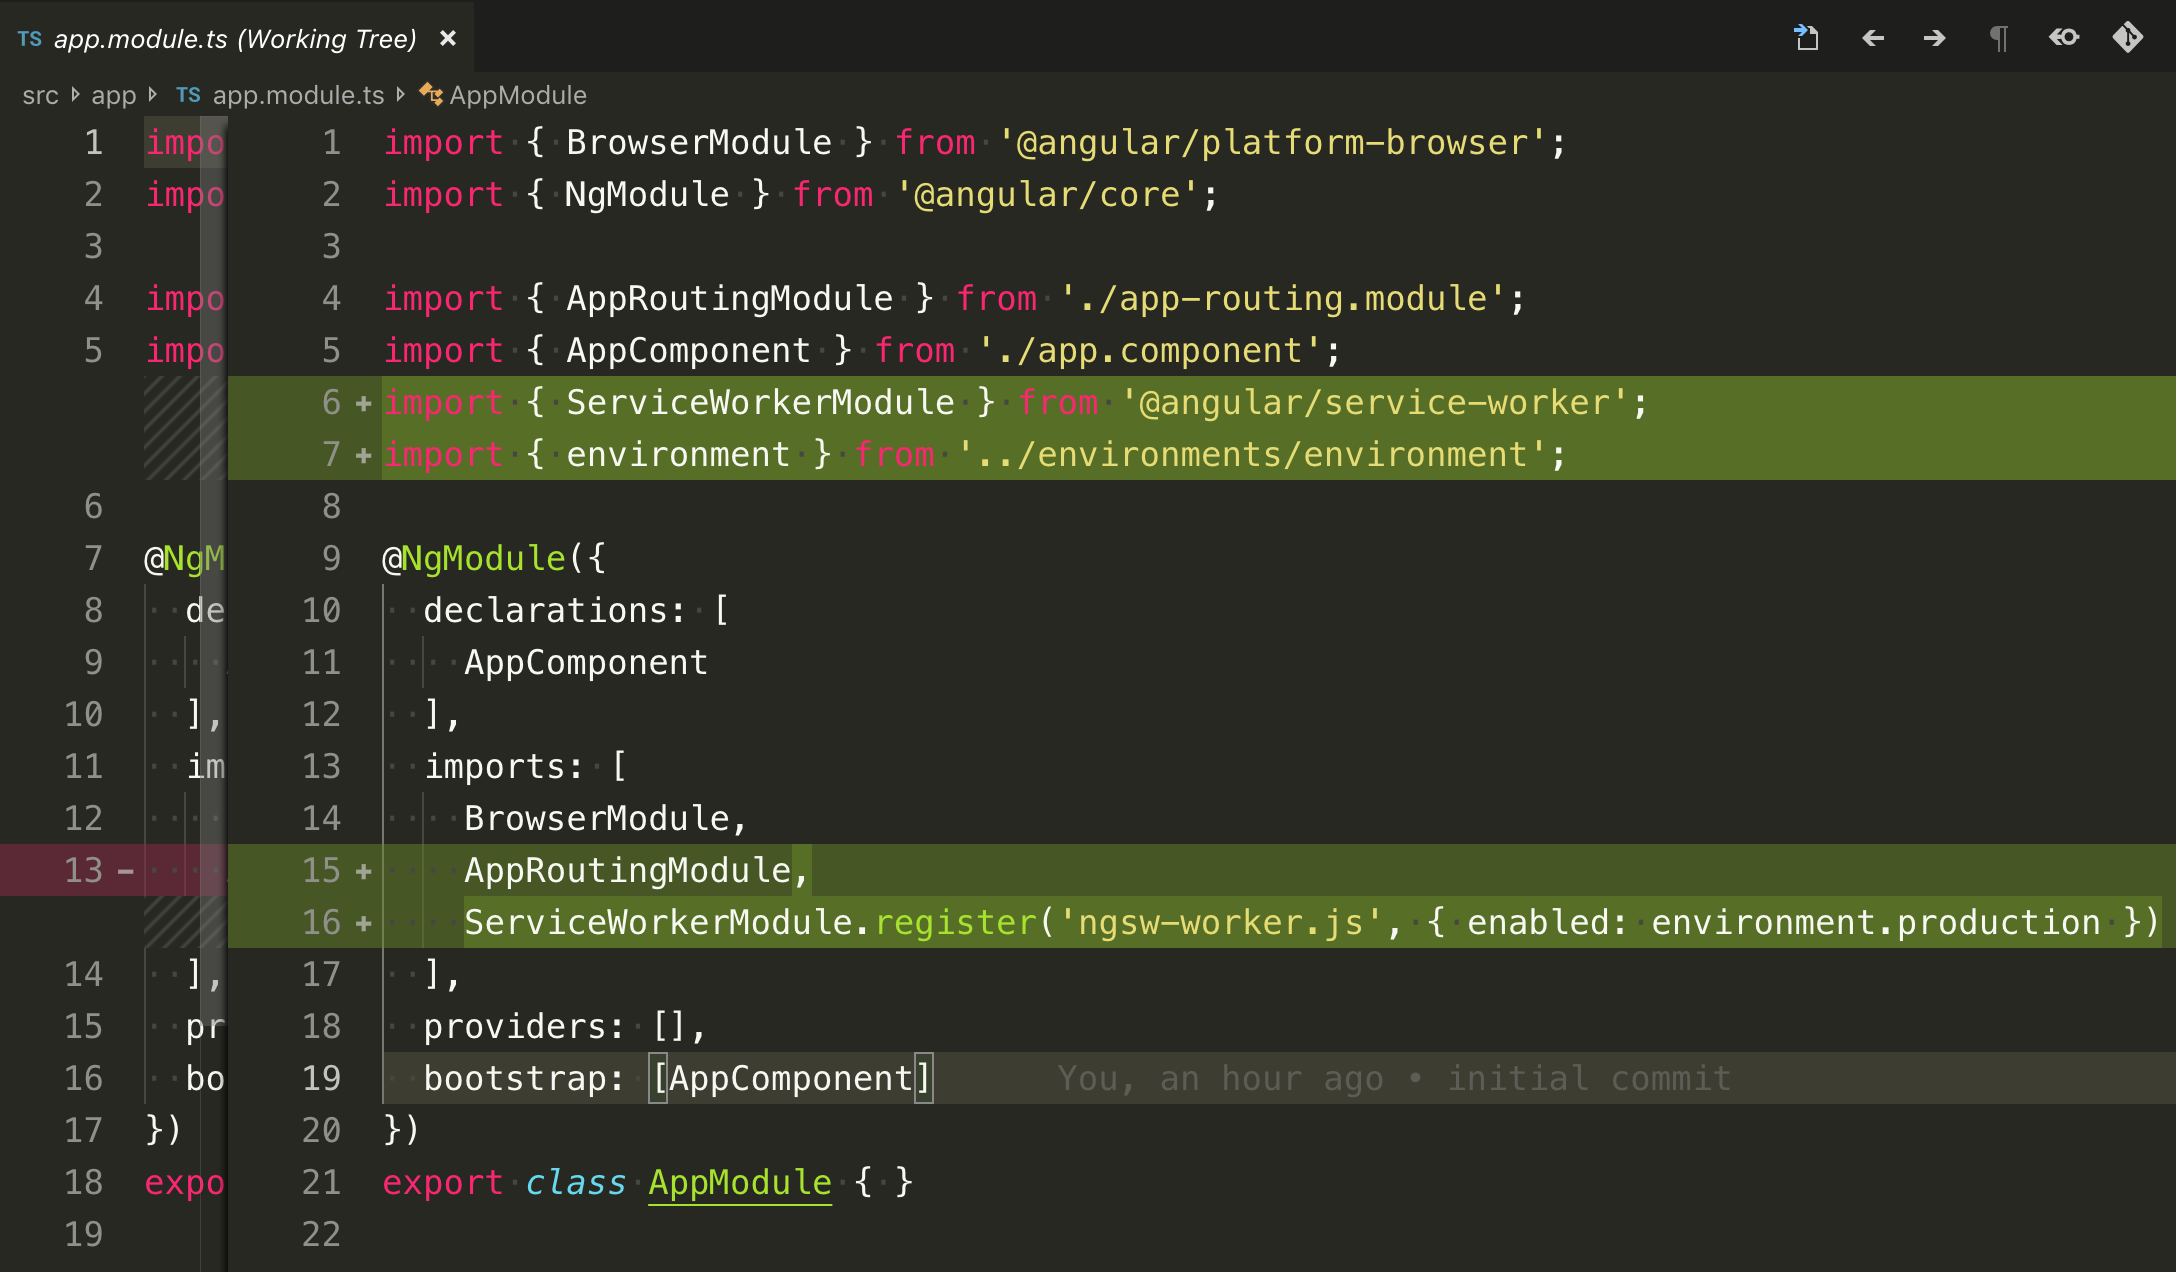
Task: Click the 'initial commit' blame annotation
Action: click(1589, 1078)
